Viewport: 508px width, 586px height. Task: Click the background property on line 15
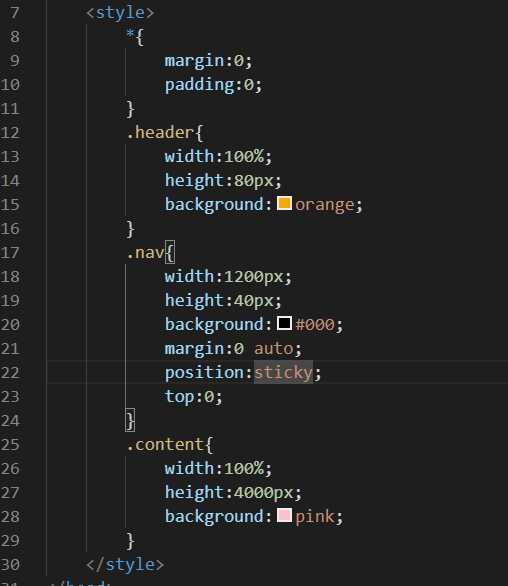pyautogui.click(x=215, y=205)
